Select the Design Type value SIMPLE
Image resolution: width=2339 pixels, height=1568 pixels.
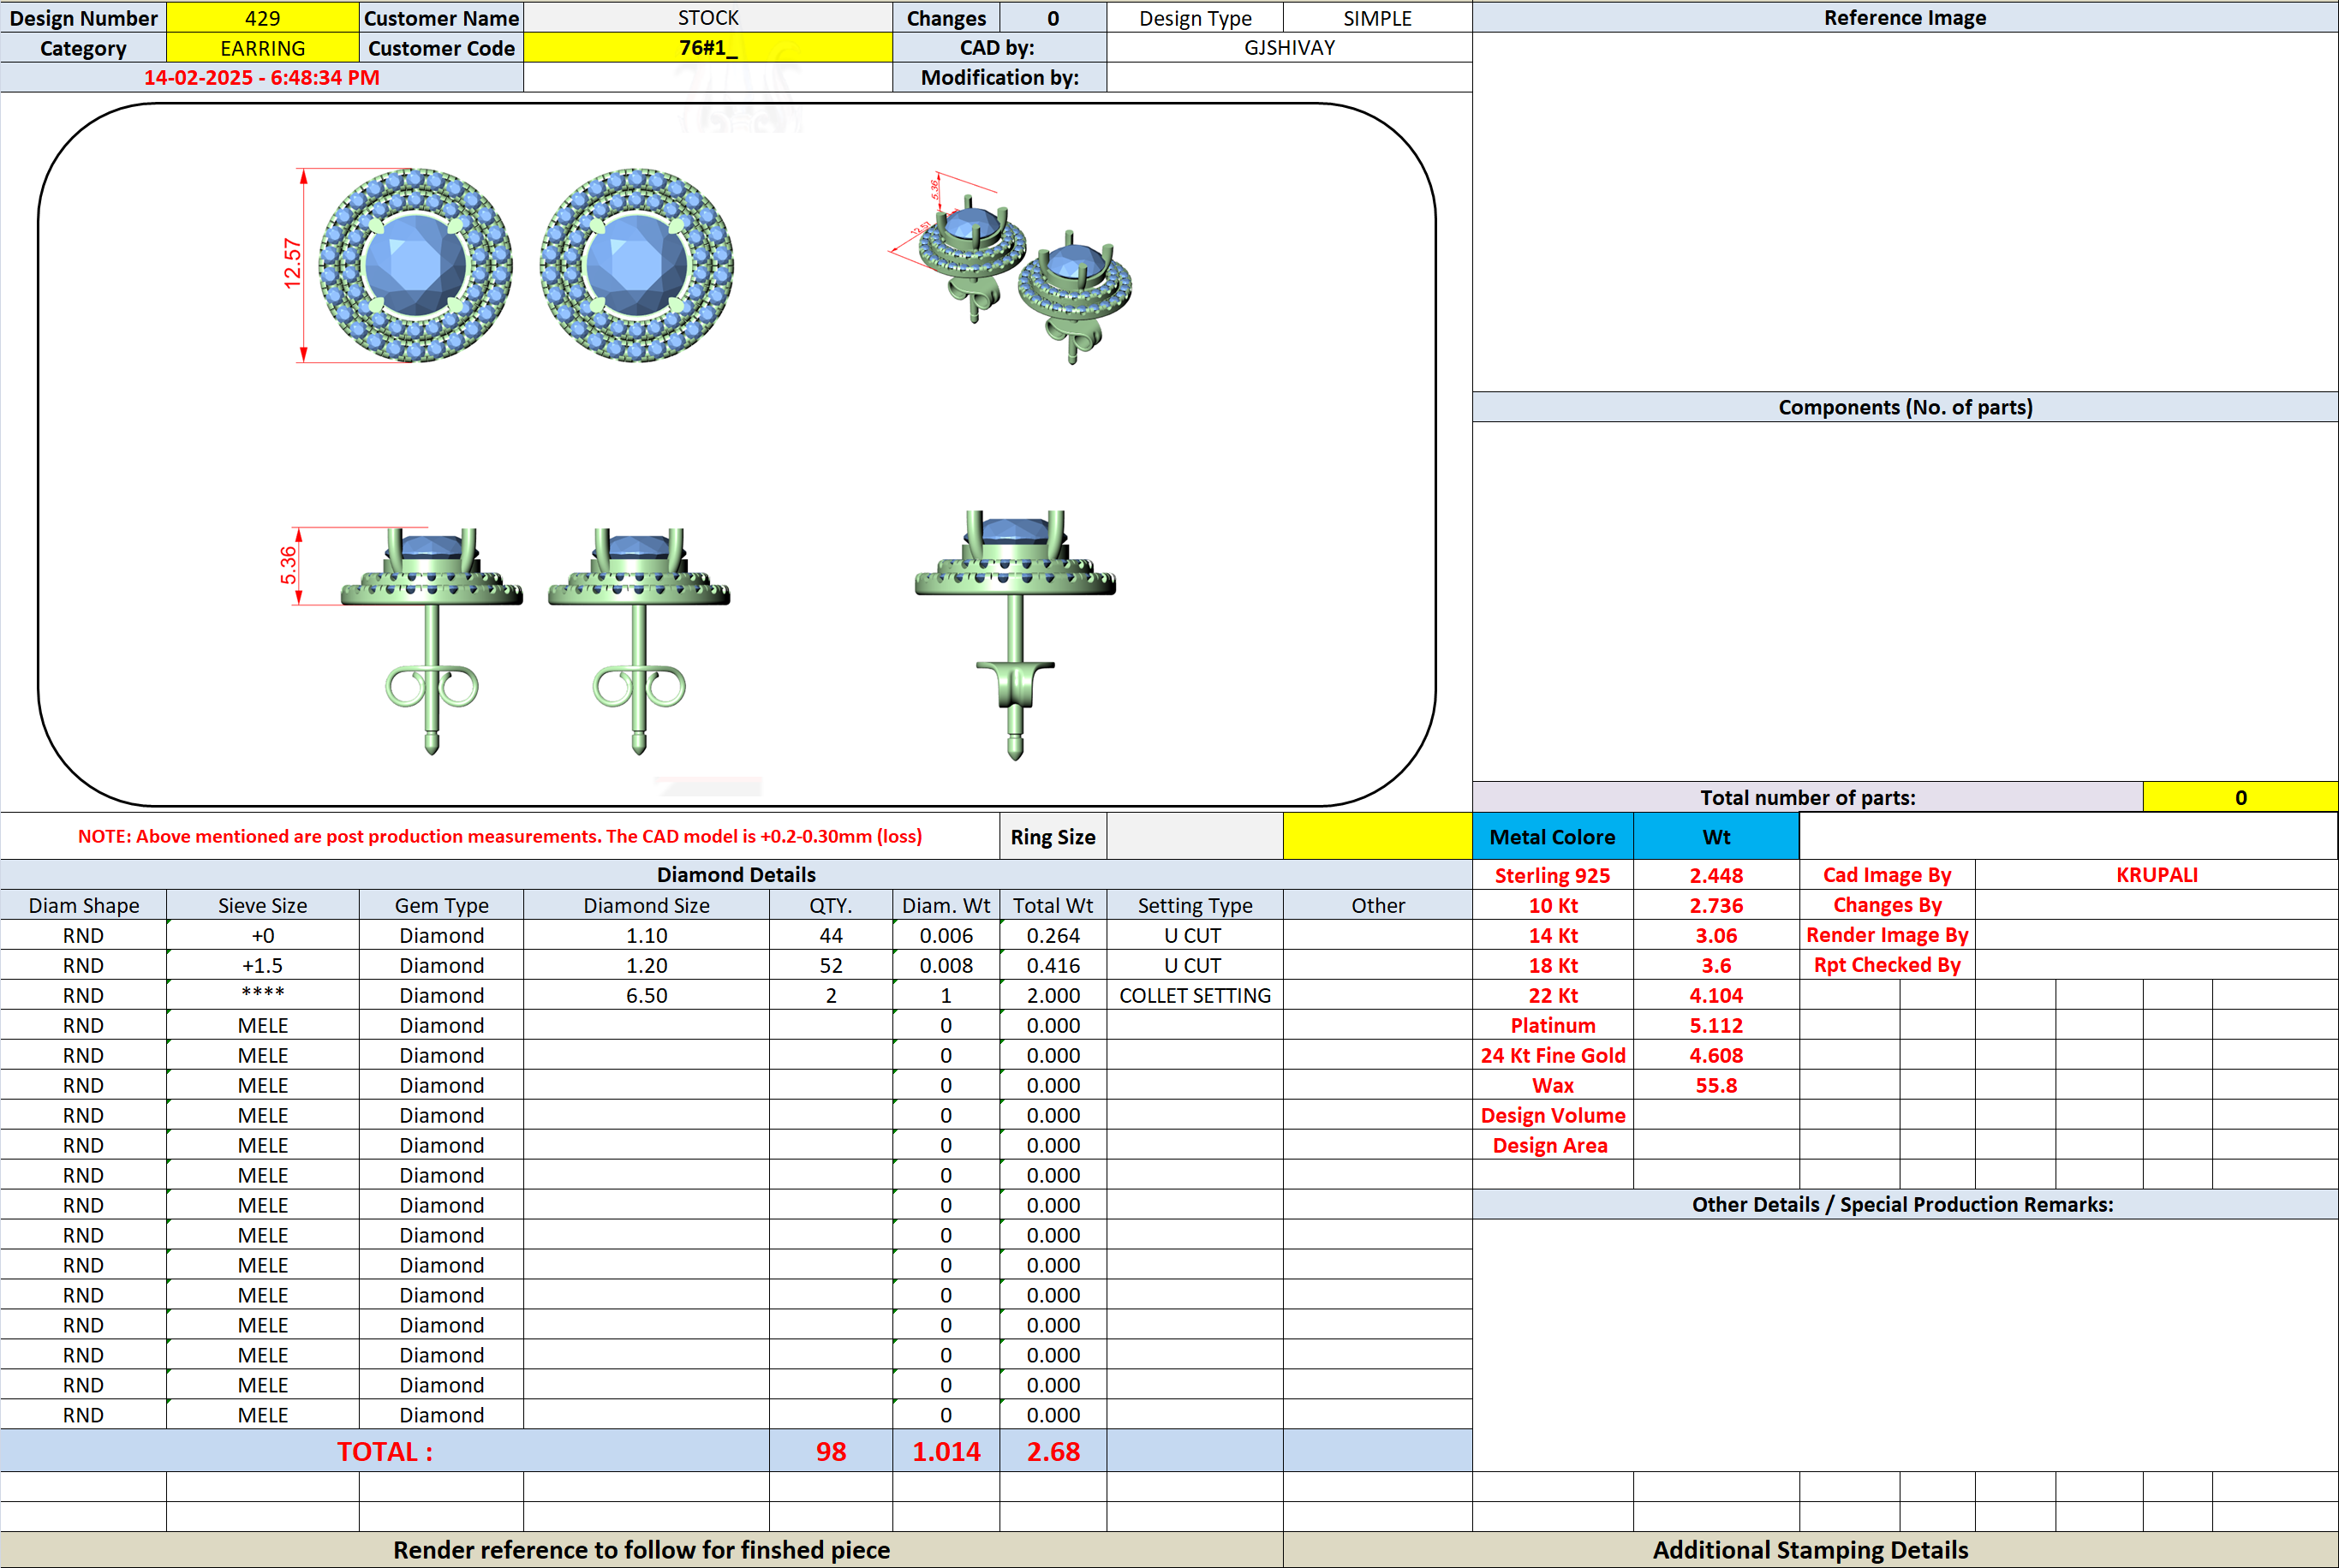pyautogui.click(x=1377, y=18)
